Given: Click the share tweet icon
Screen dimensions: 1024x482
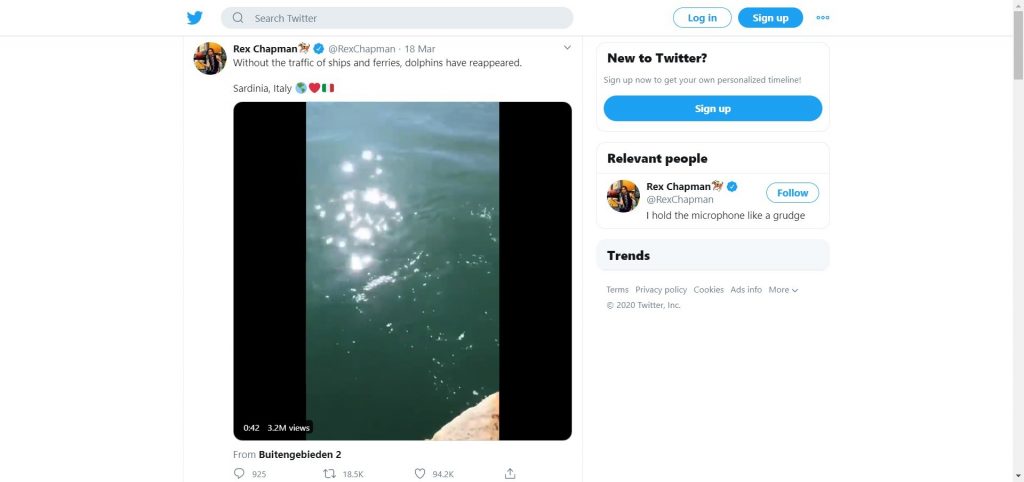Looking at the screenshot, I should (510, 473).
